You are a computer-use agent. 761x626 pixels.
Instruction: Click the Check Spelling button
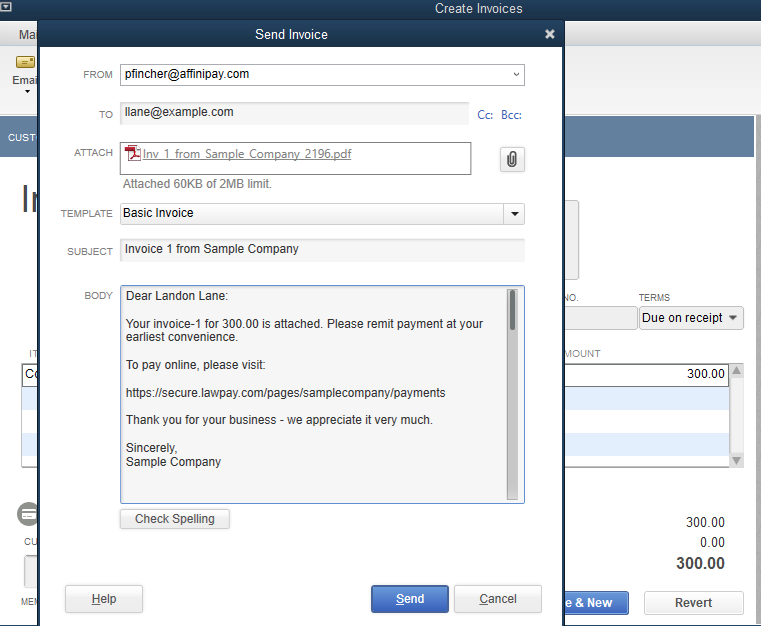click(x=174, y=519)
